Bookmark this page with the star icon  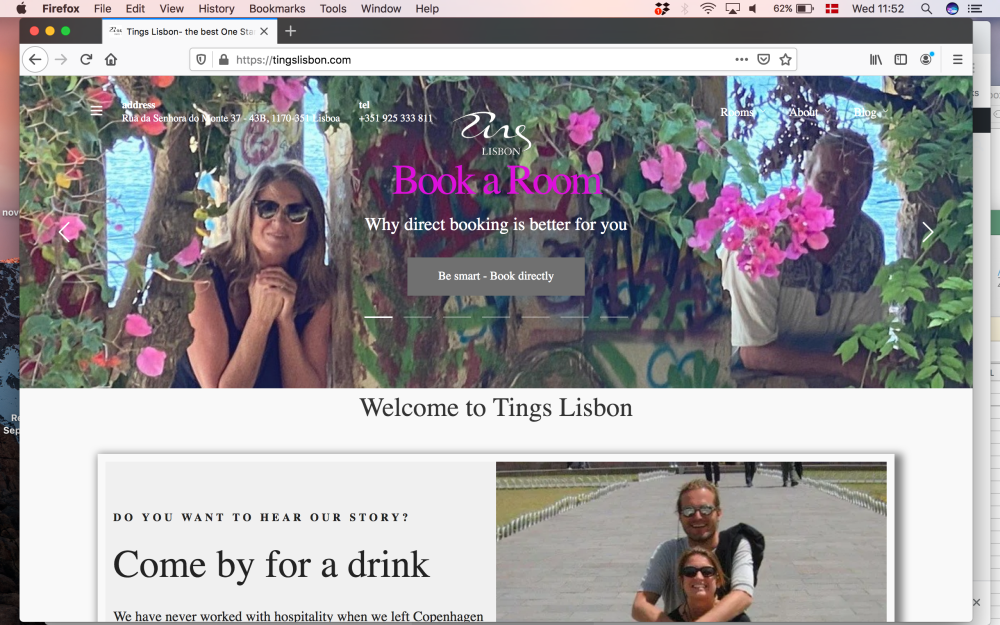pos(785,59)
